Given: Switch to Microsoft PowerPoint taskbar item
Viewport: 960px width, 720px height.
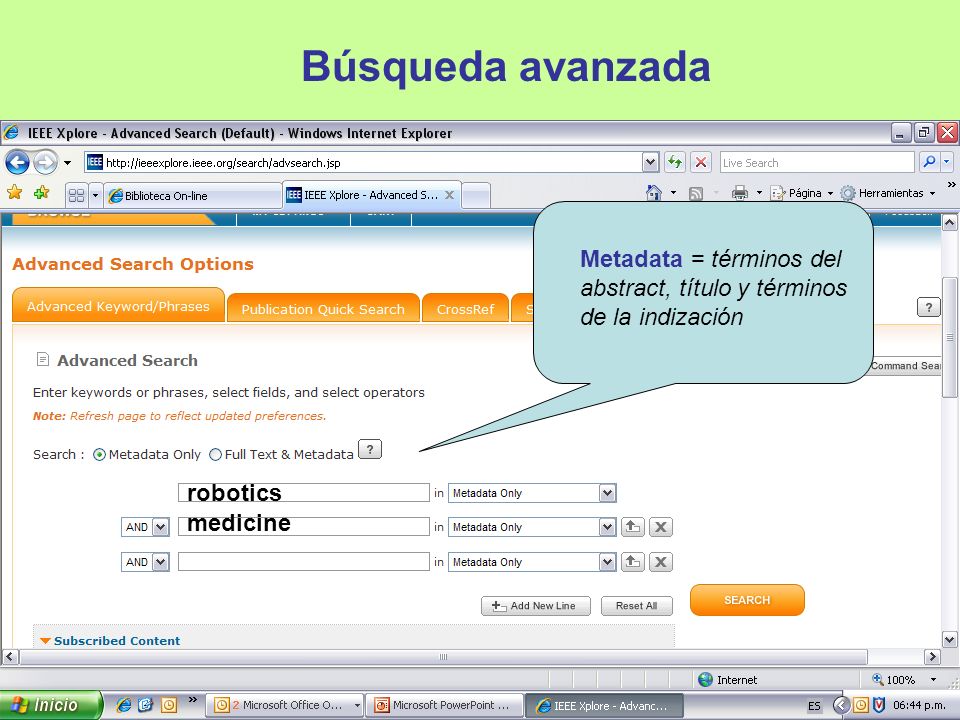Looking at the screenshot, I should click(445, 705).
